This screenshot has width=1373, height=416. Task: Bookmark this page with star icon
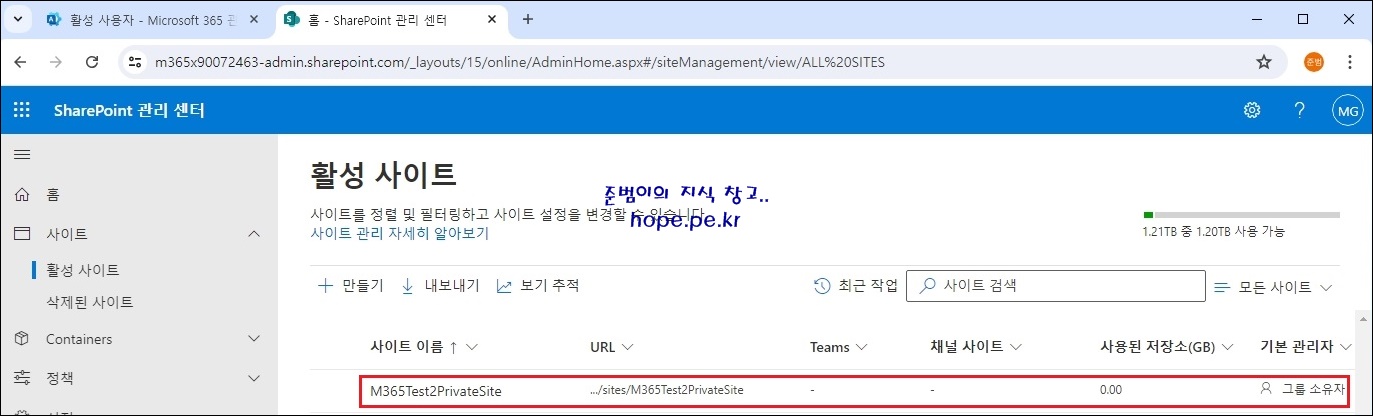pyautogui.click(x=1264, y=62)
